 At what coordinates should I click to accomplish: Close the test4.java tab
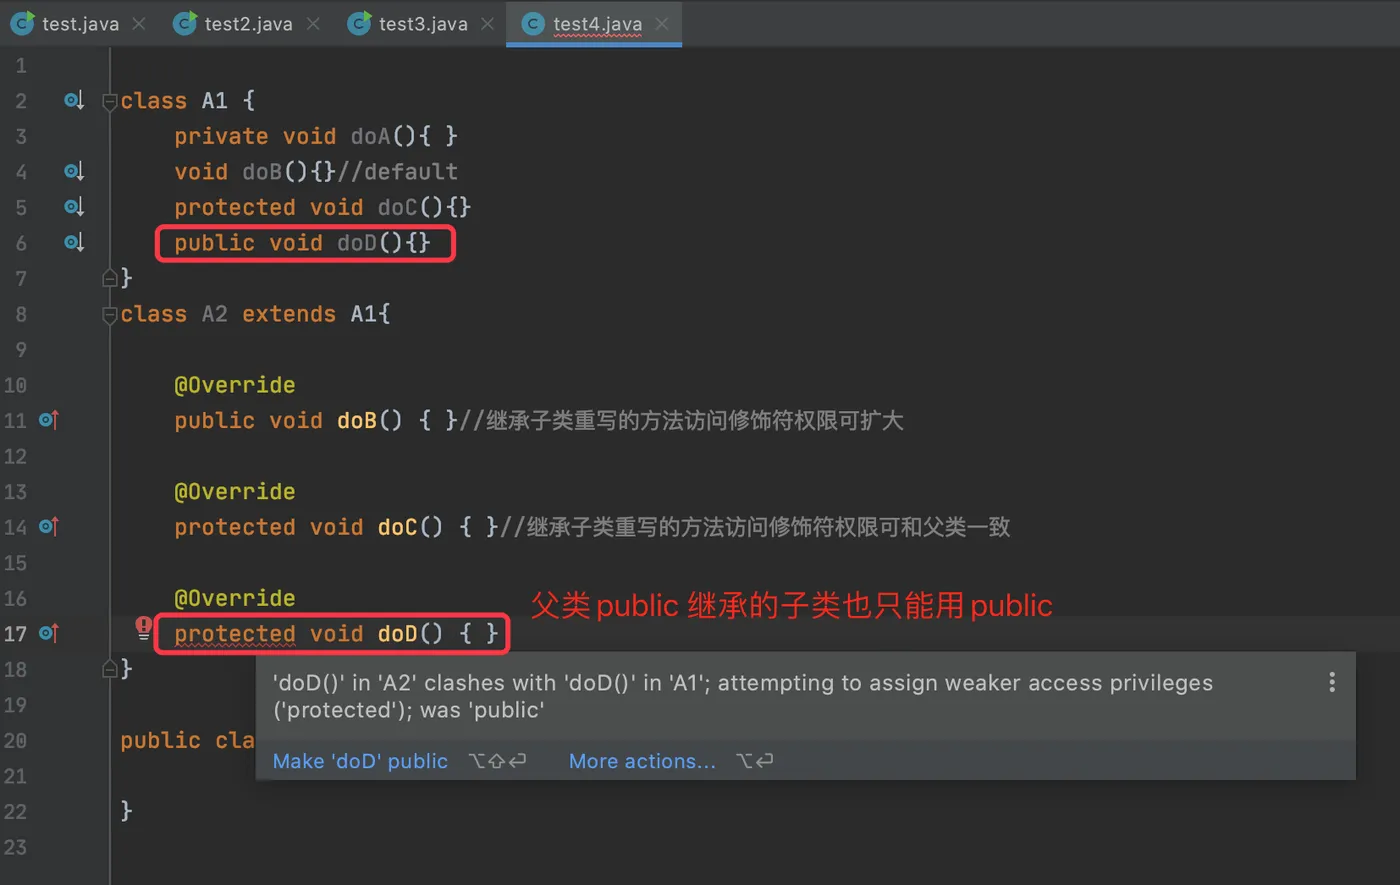click(661, 23)
